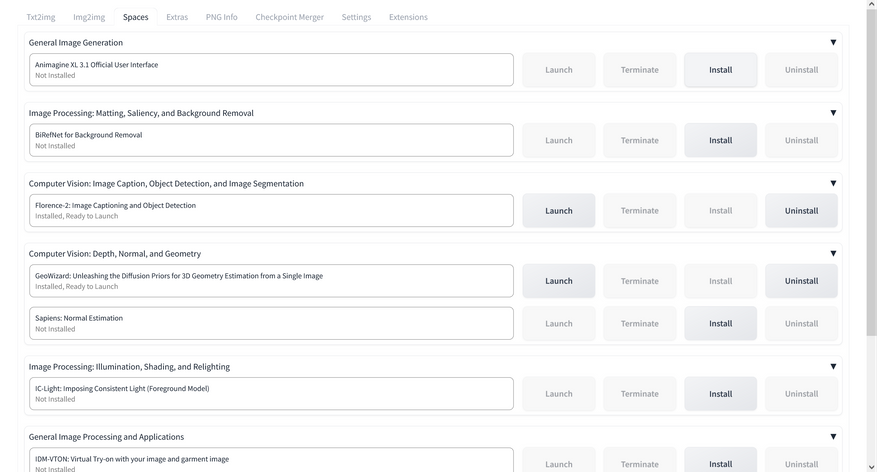Install Animagine XL 3.1 Official User Interface

pos(720,70)
